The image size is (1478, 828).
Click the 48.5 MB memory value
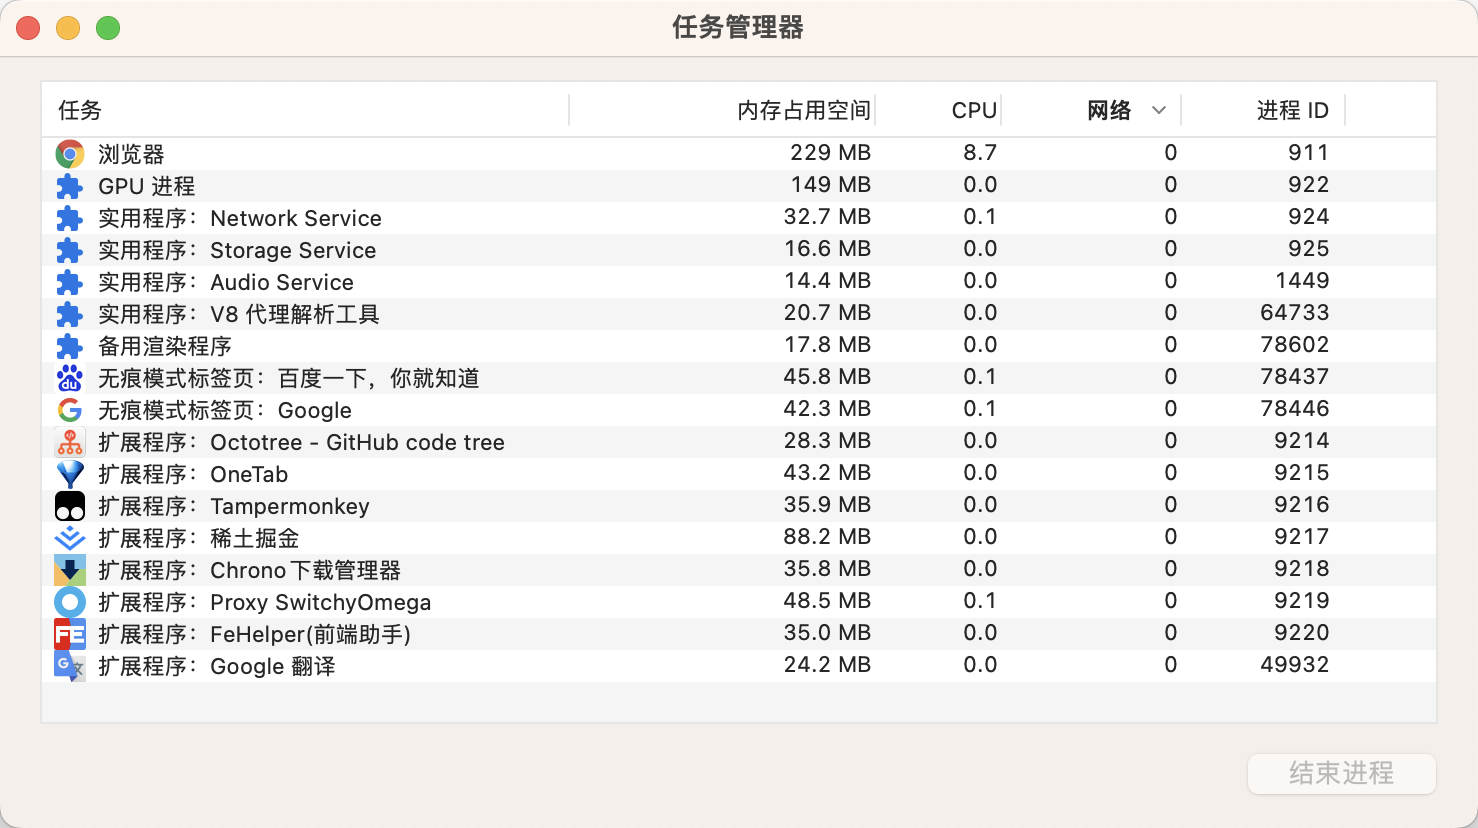827,601
